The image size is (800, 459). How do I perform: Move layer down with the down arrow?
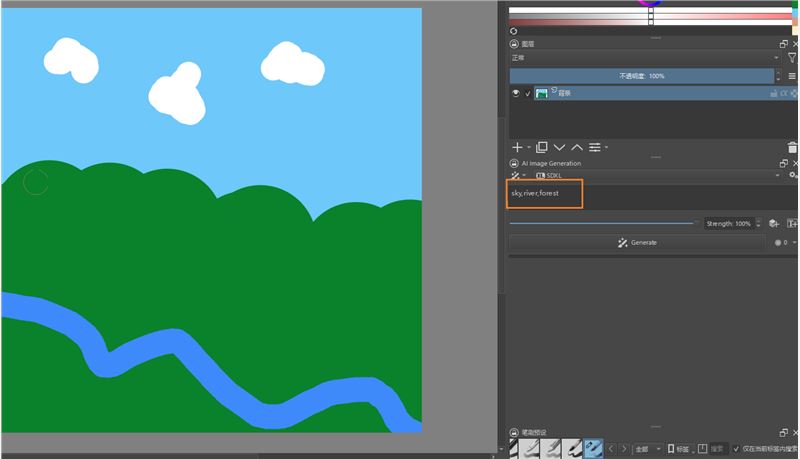pyautogui.click(x=559, y=147)
